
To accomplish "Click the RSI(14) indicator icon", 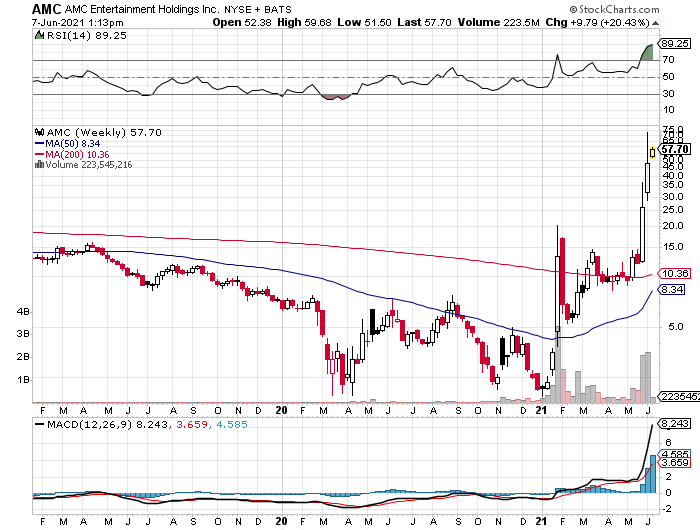I will 39,35.
